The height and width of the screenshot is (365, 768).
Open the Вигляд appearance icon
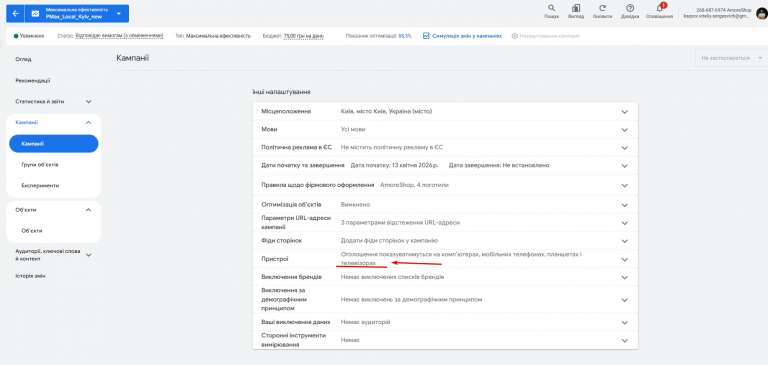click(576, 8)
